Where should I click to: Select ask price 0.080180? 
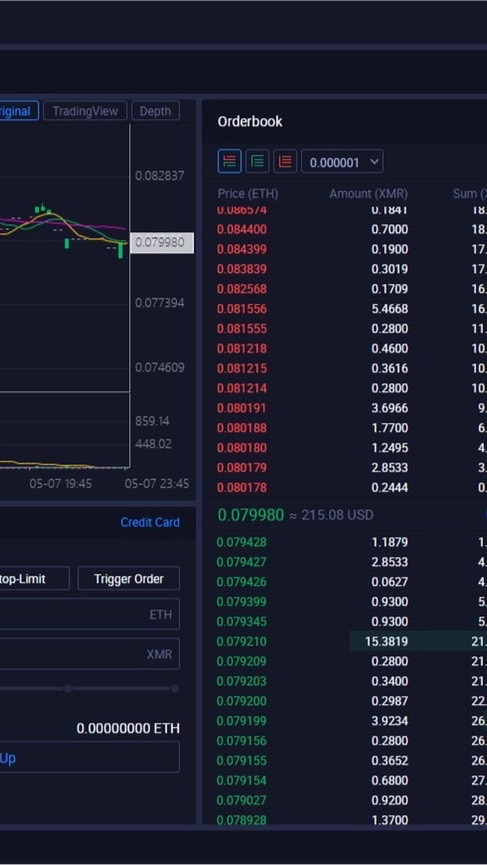coord(242,448)
